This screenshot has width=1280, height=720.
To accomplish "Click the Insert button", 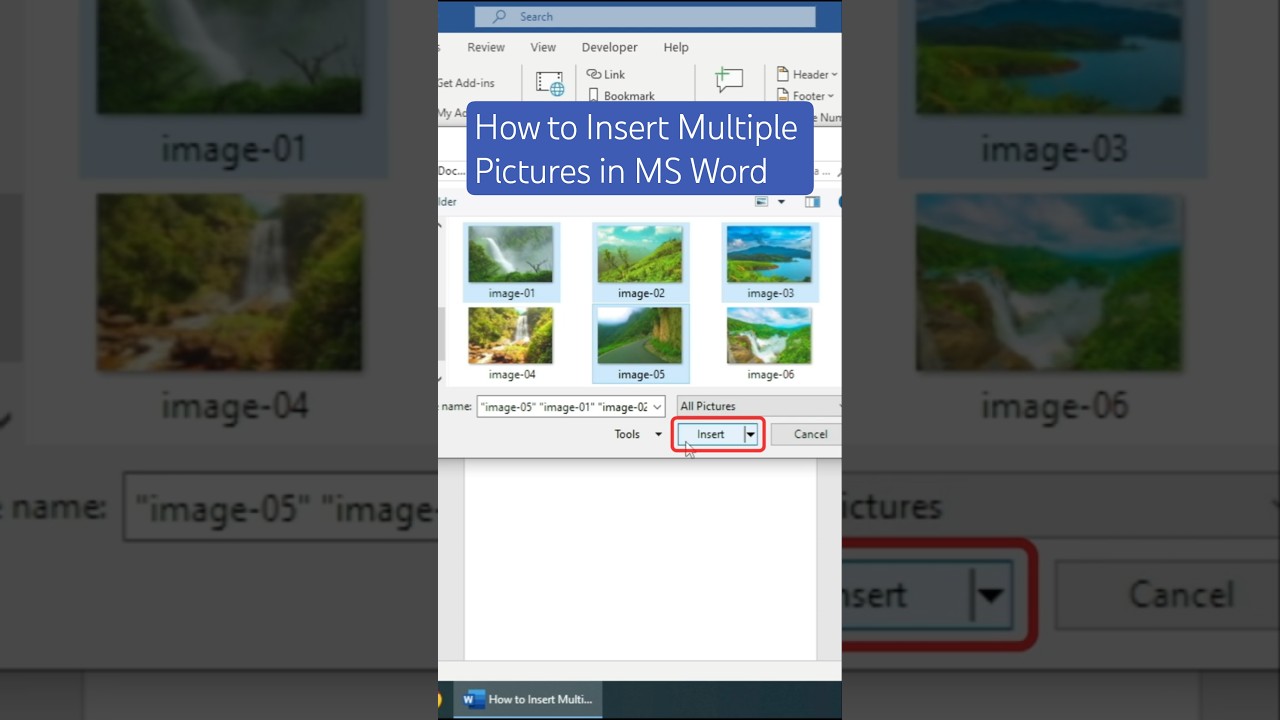I will click(711, 434).
